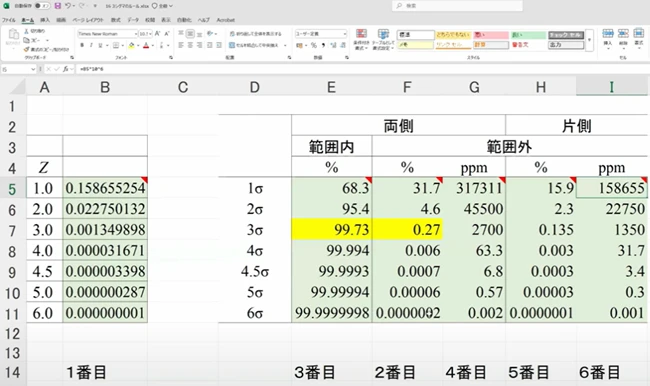Apply the dark Check Cell style

click(x=566, y=35)
